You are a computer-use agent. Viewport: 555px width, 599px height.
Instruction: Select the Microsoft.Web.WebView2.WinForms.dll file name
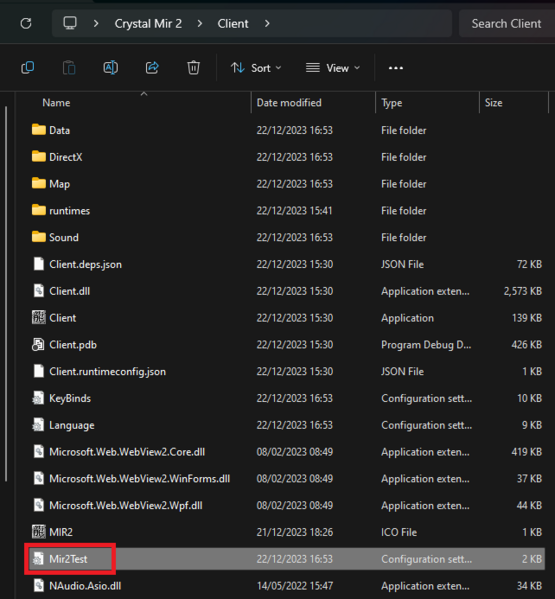tap(139, 479)
